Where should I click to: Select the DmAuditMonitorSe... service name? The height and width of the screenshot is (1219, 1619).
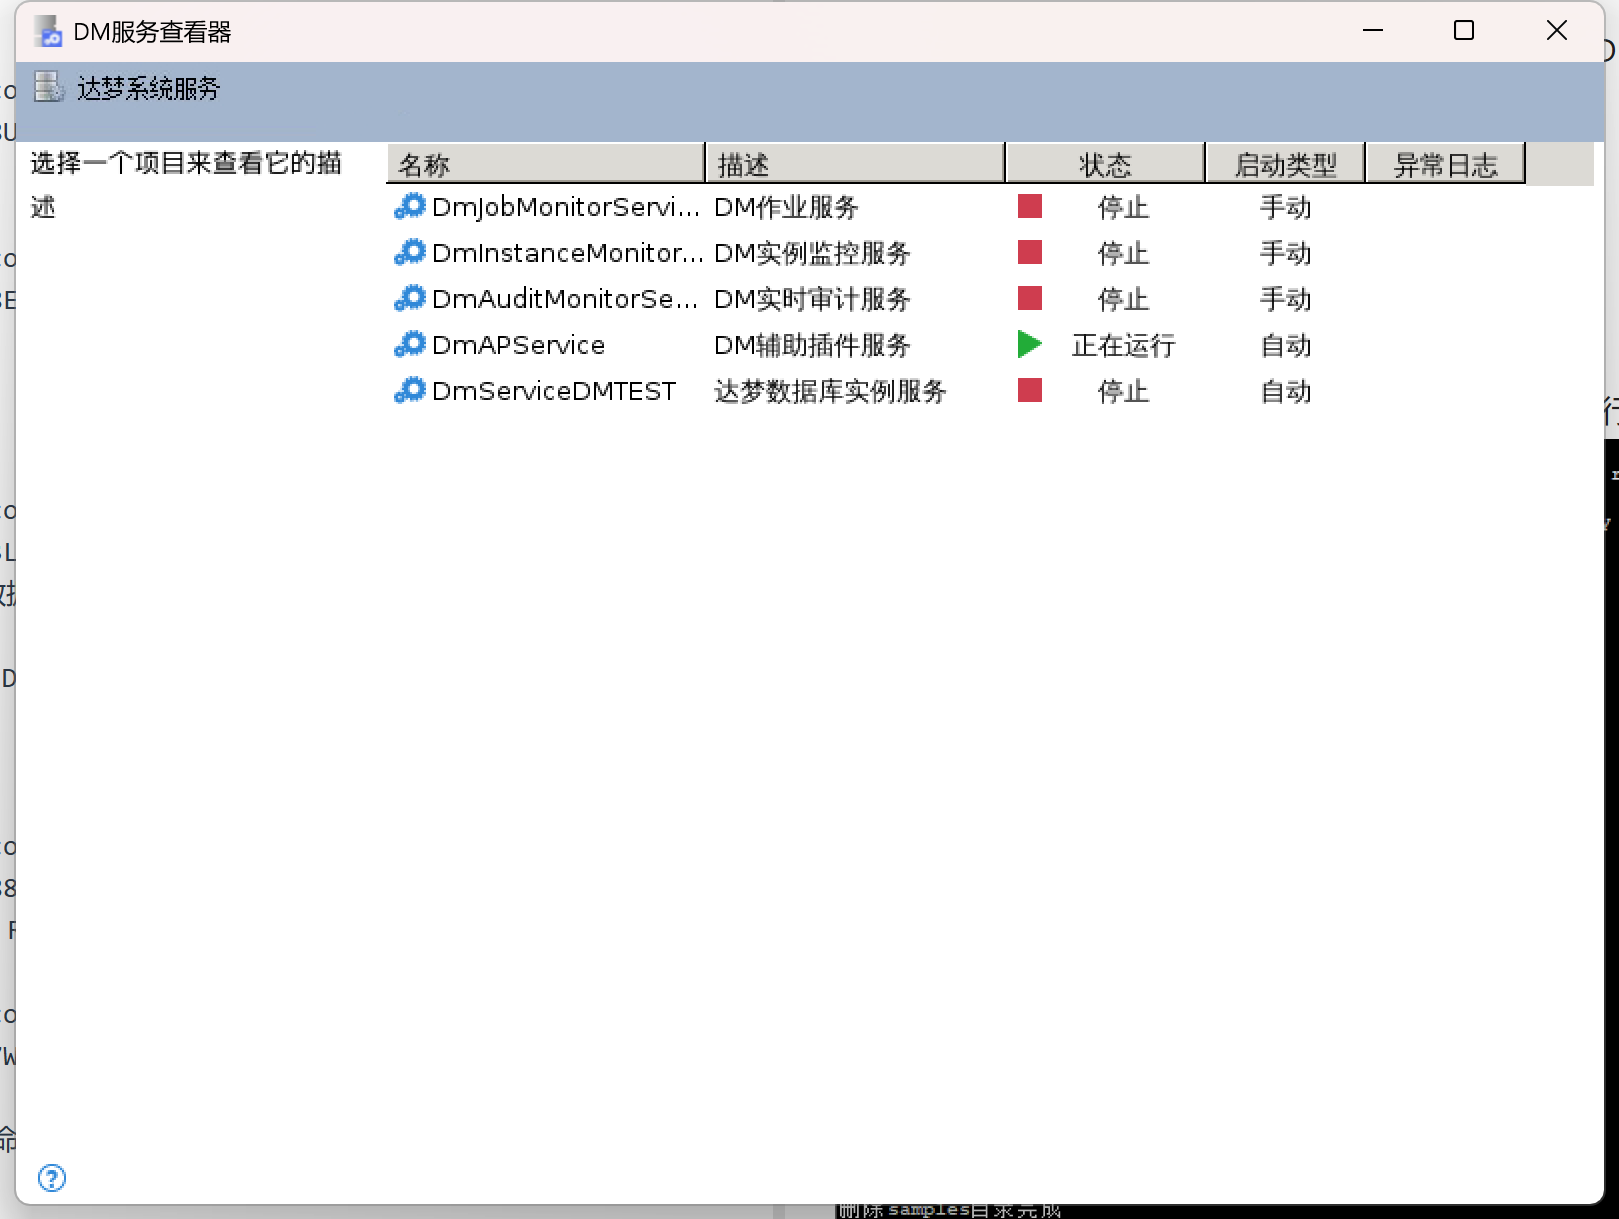pyautogui.click(x=565, y=299)
